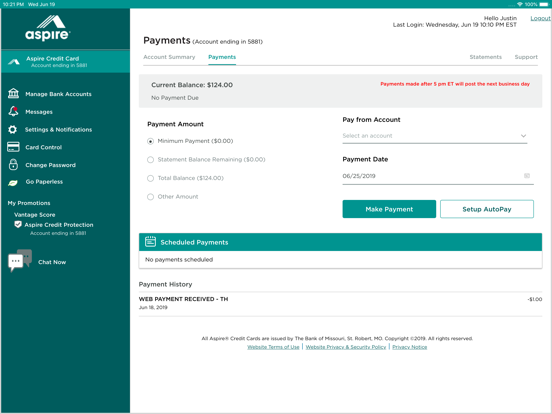Click the Change Password lock icon
Screen dimensions: 552x414
click(x=13, y=164)
